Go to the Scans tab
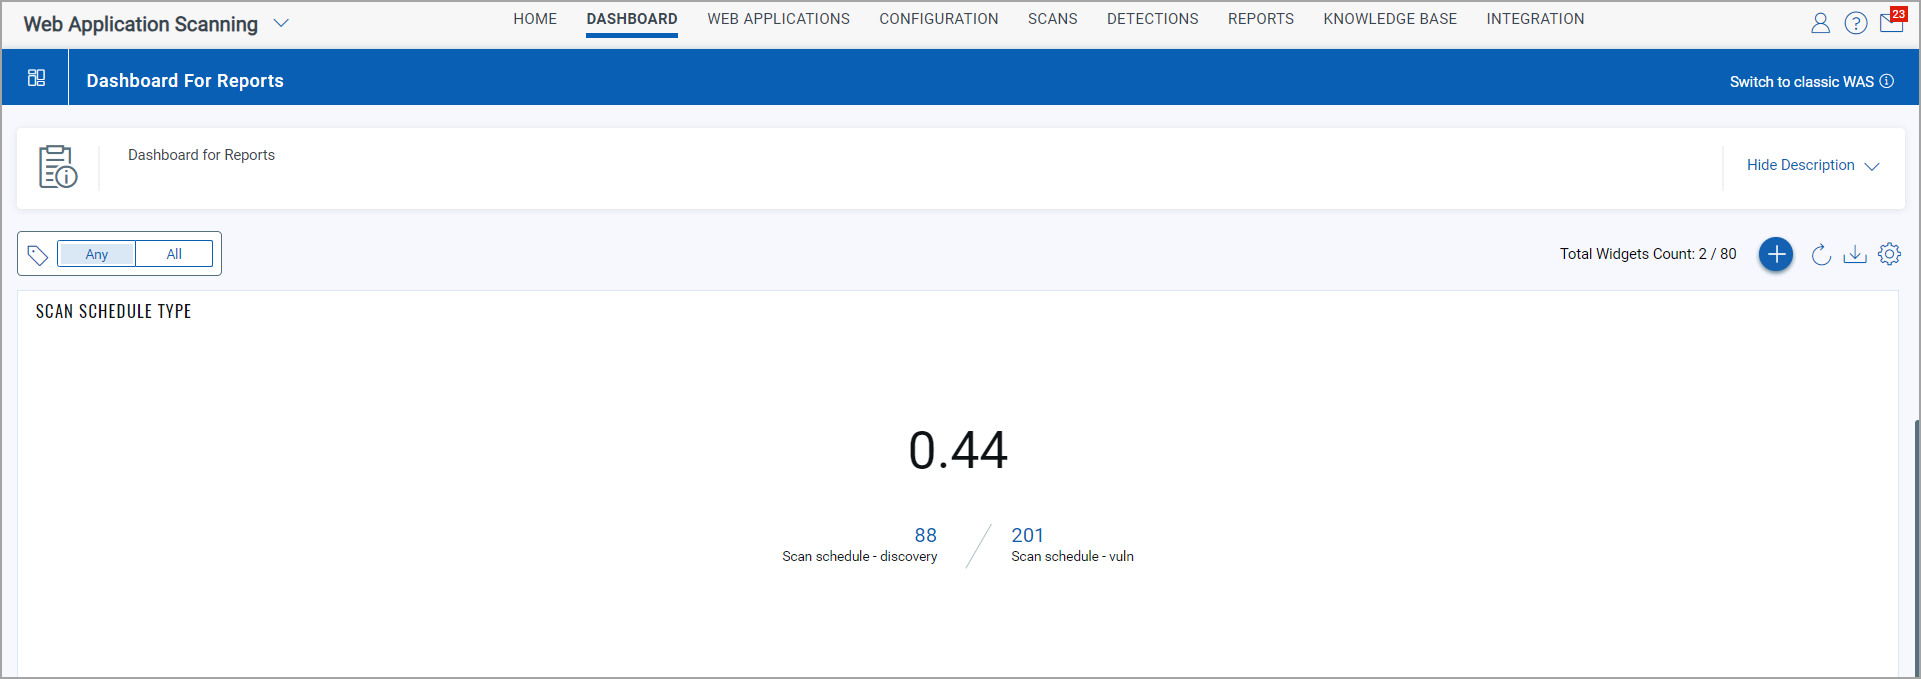Viewport: 1921px width, 679px height. 1052,19
